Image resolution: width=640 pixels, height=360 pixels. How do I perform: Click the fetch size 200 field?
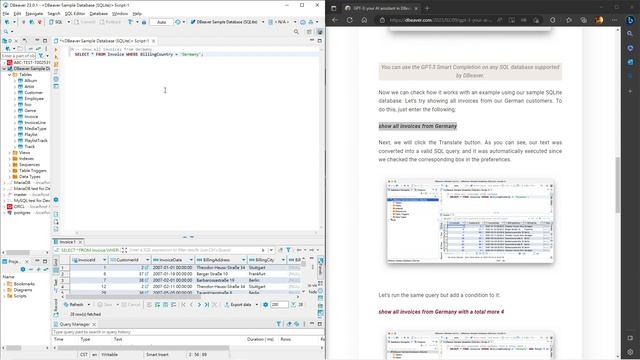tap(279, 304)
